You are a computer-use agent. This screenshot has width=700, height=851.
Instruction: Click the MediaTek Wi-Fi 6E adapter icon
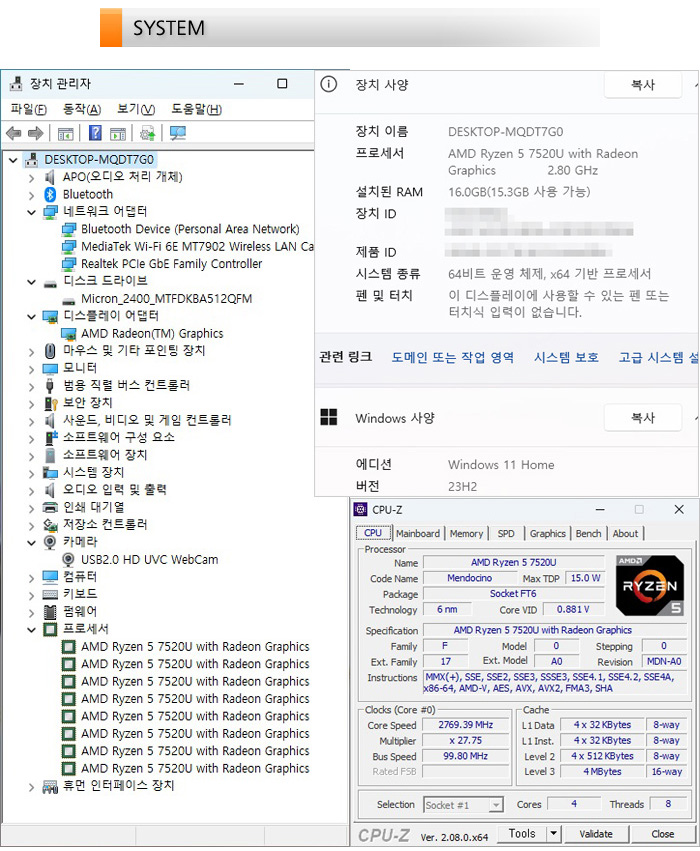pyautogui.click(x=68, y=247)
